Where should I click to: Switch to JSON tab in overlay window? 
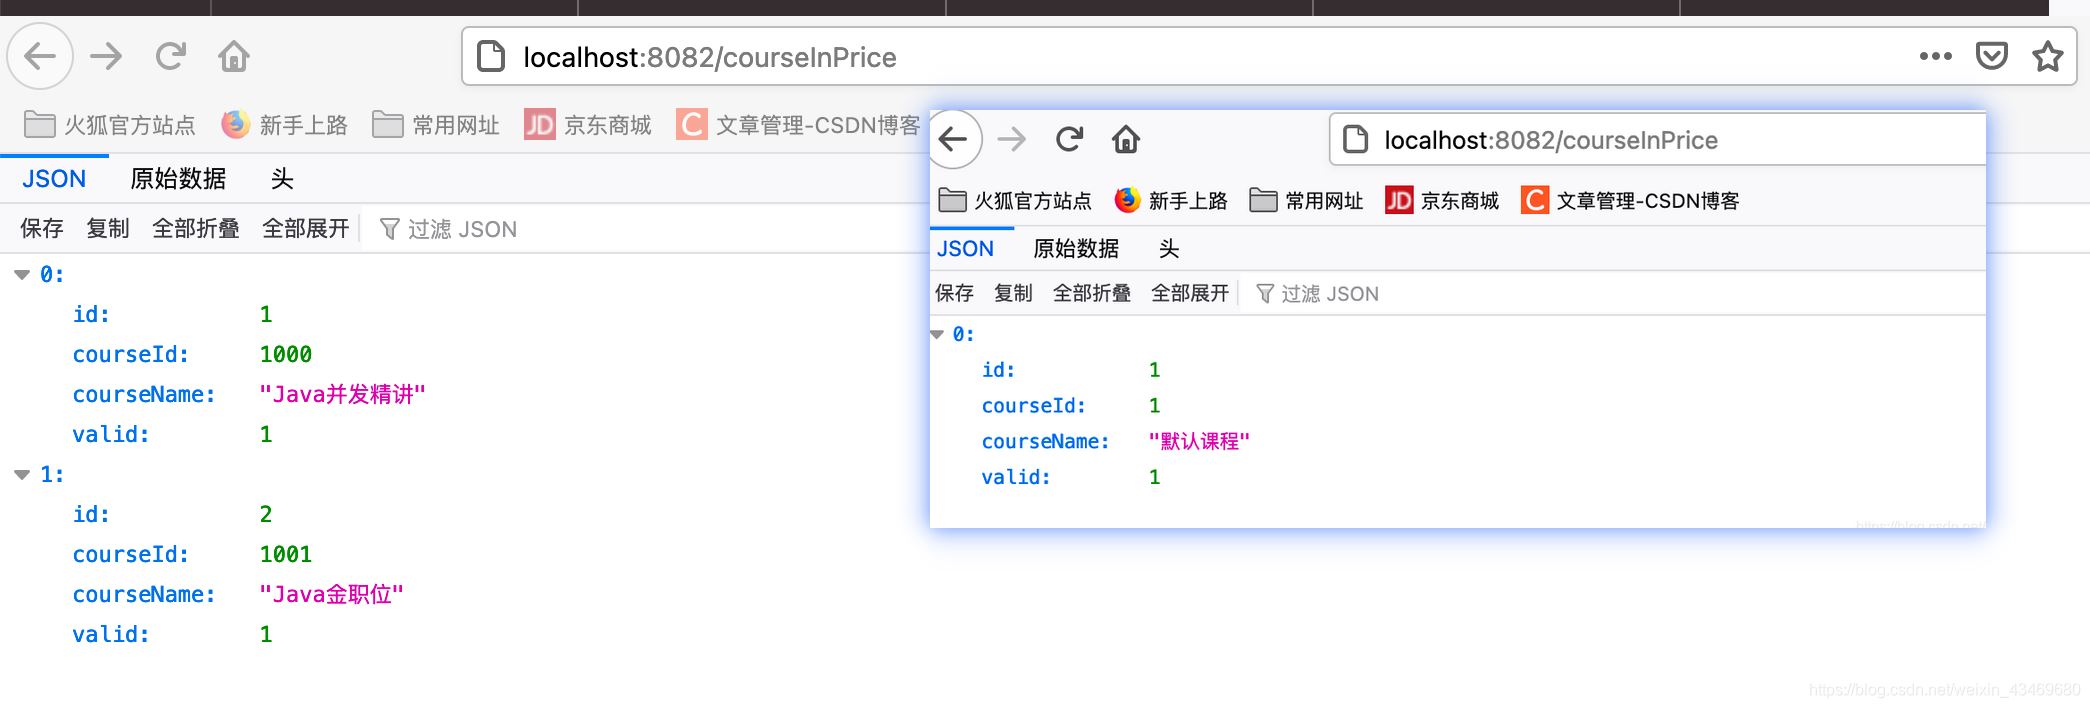point(966,249)
